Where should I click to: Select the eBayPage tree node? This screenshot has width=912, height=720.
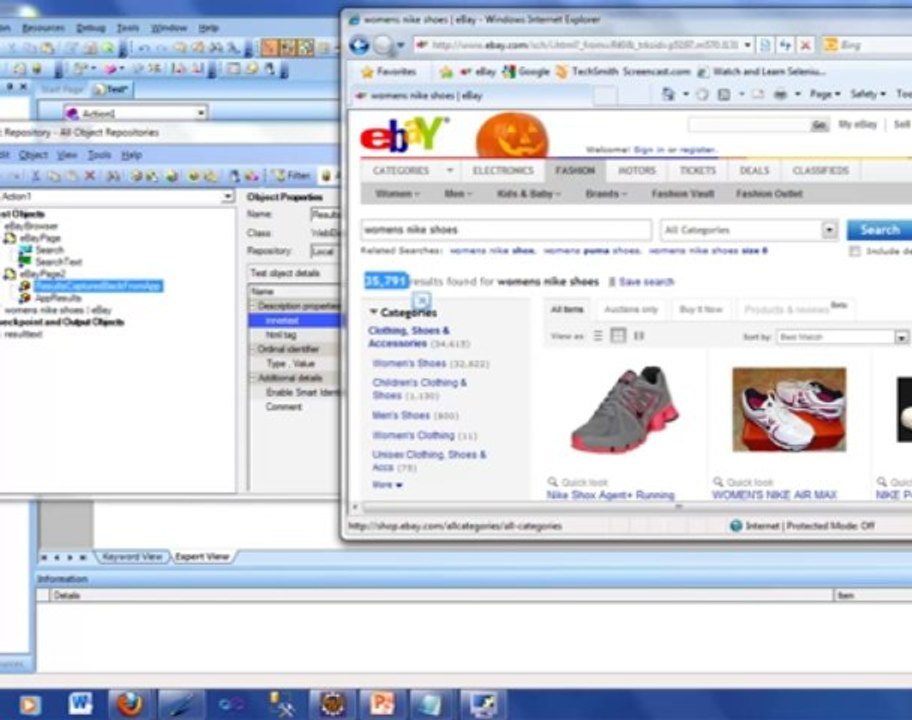pyautogui.click(x=40, y=238)
